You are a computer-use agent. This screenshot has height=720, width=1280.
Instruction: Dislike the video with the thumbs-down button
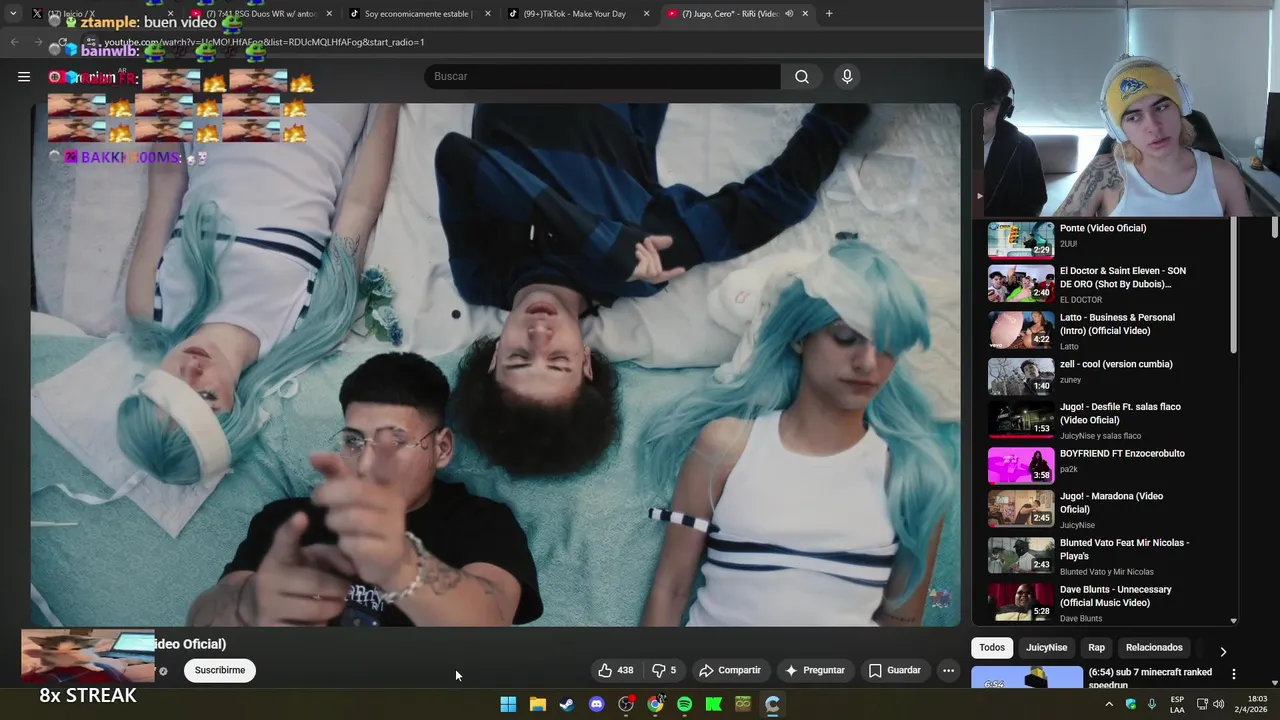coord(664,670)
